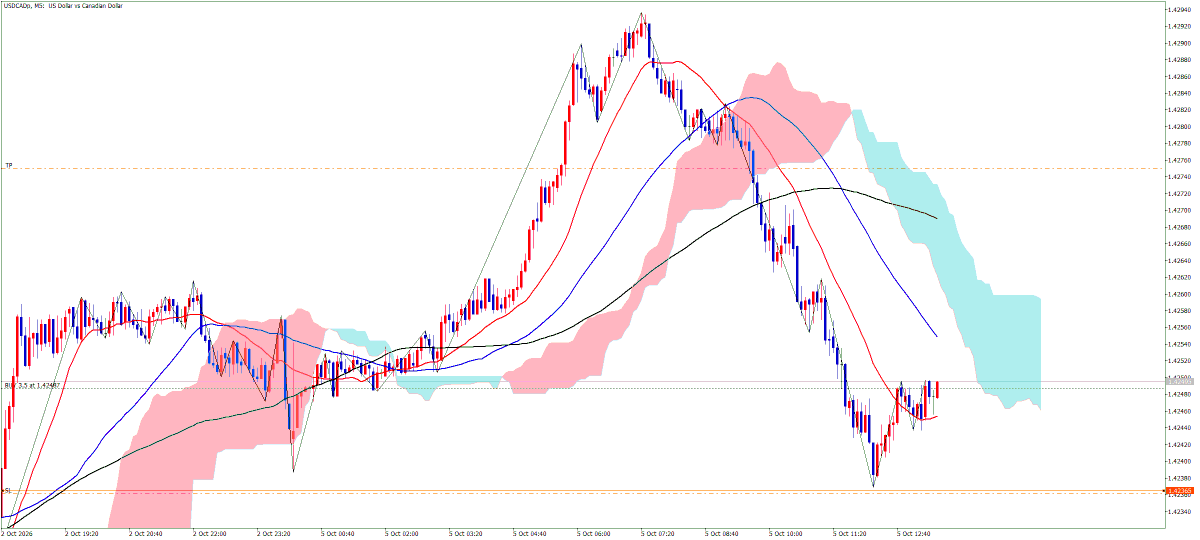
Task: Click the 1.42420 price axis label
Action: (x=1179, y=444)
